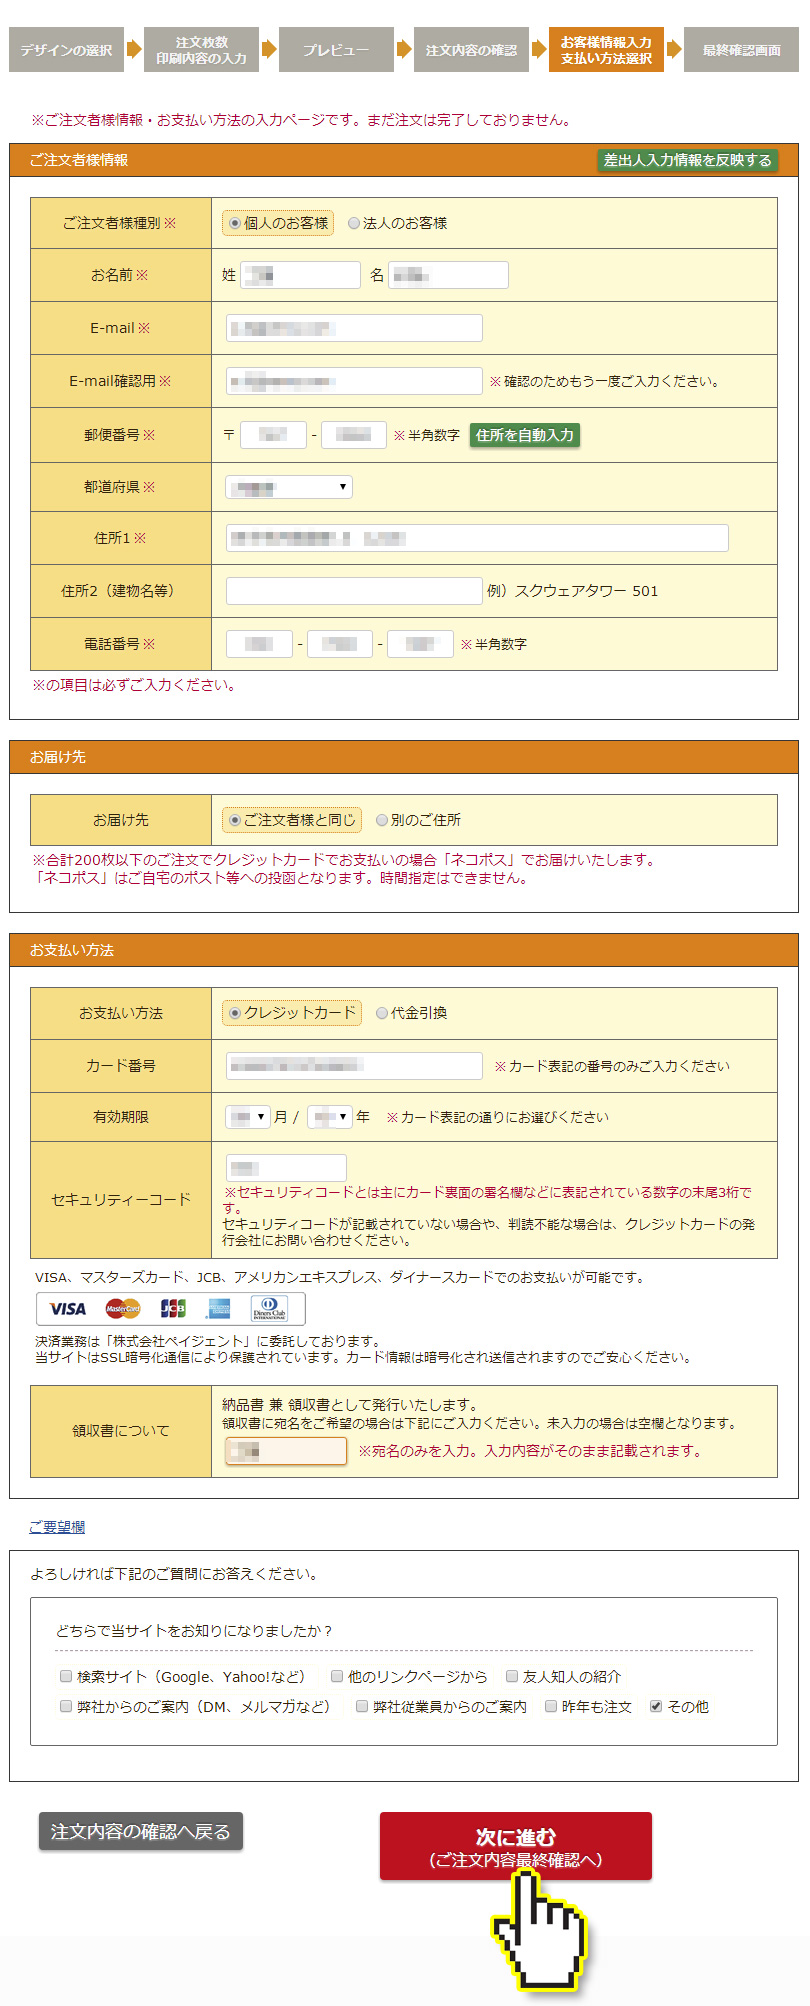Select 代金引換 payment method
Image resolution: width=810 pixels, height=2006 pixels.
[x=382, y=1013]
